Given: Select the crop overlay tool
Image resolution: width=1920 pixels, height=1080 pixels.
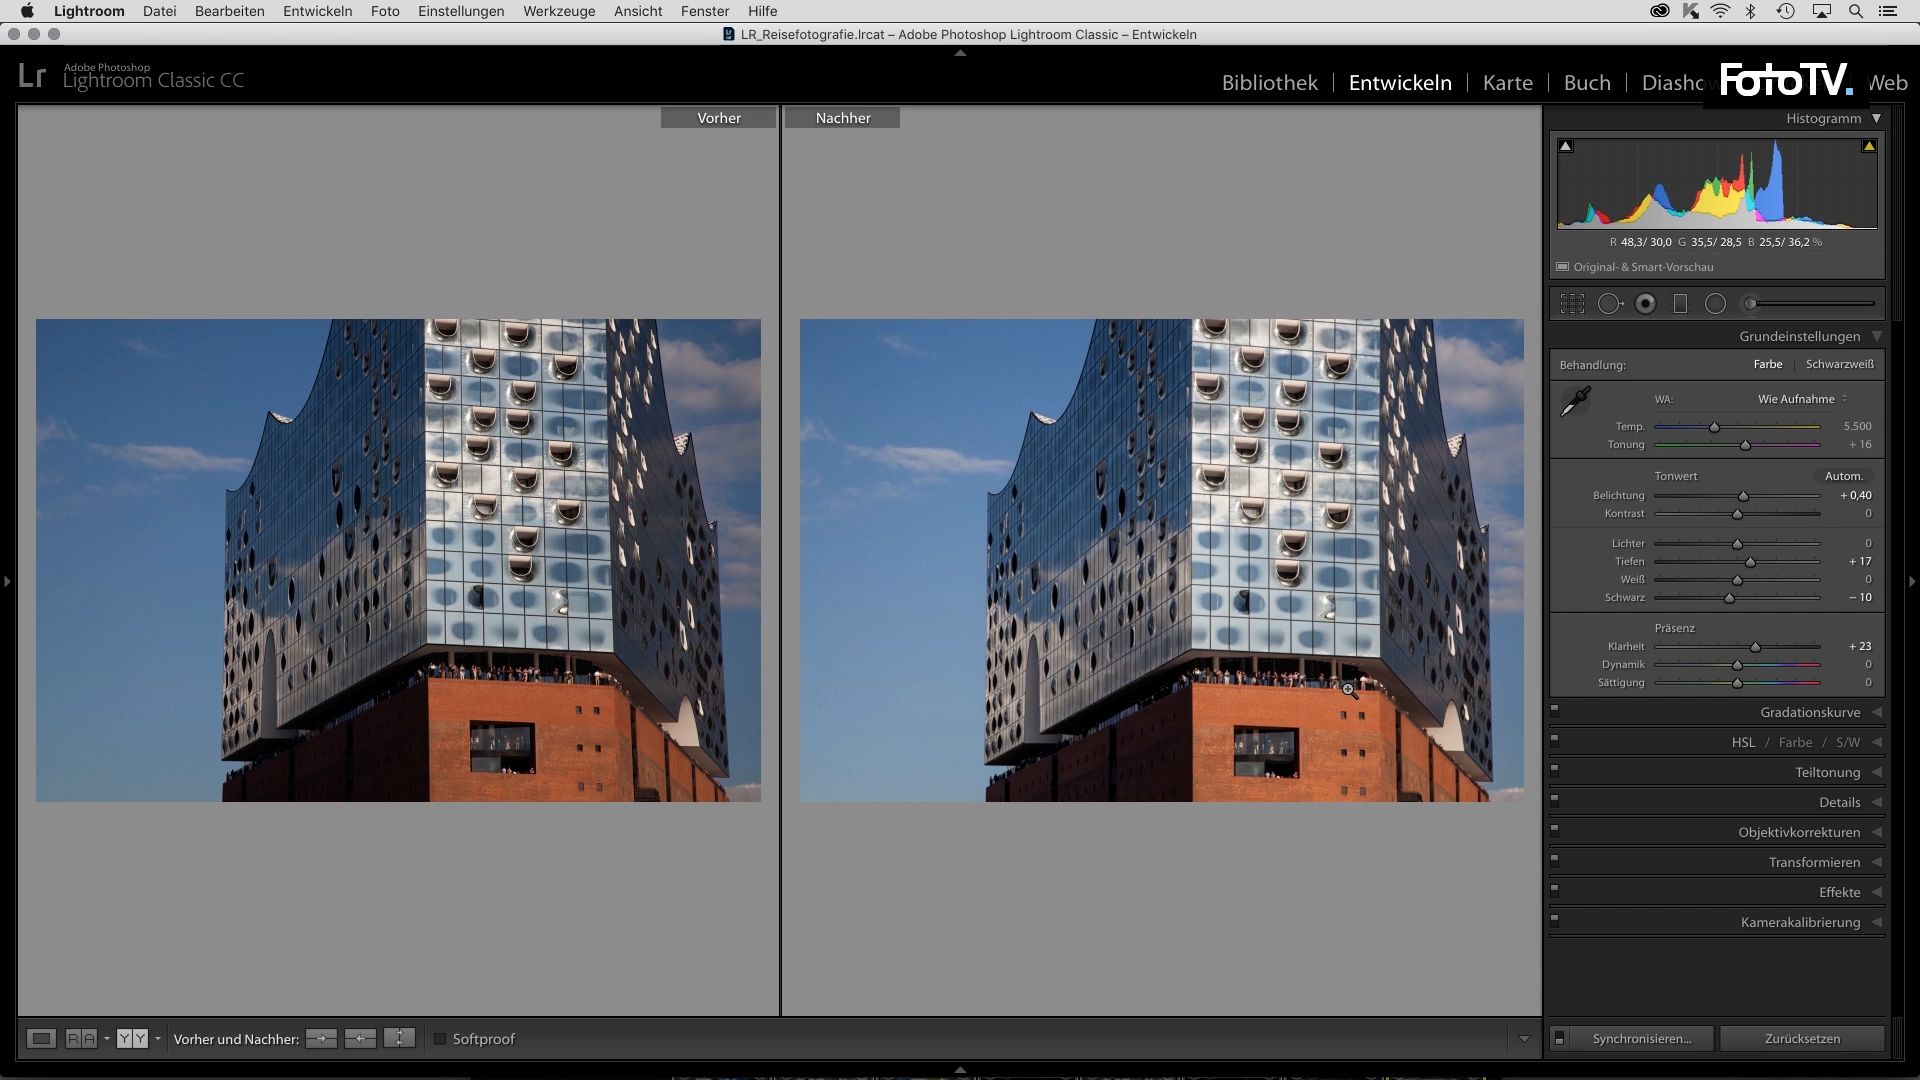Looking at the screenshot, I should (1572, 304).
